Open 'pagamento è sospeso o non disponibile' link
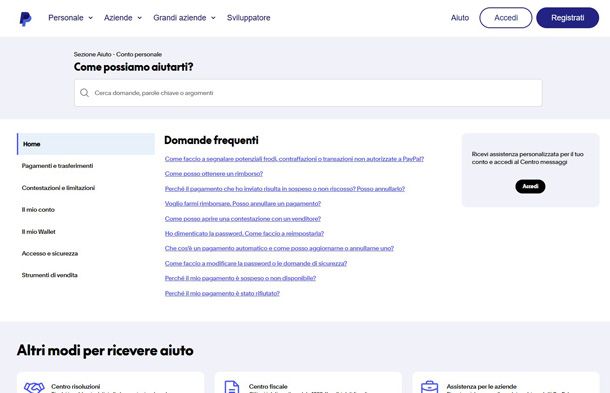Screen dimensions: 610x393 240,278
